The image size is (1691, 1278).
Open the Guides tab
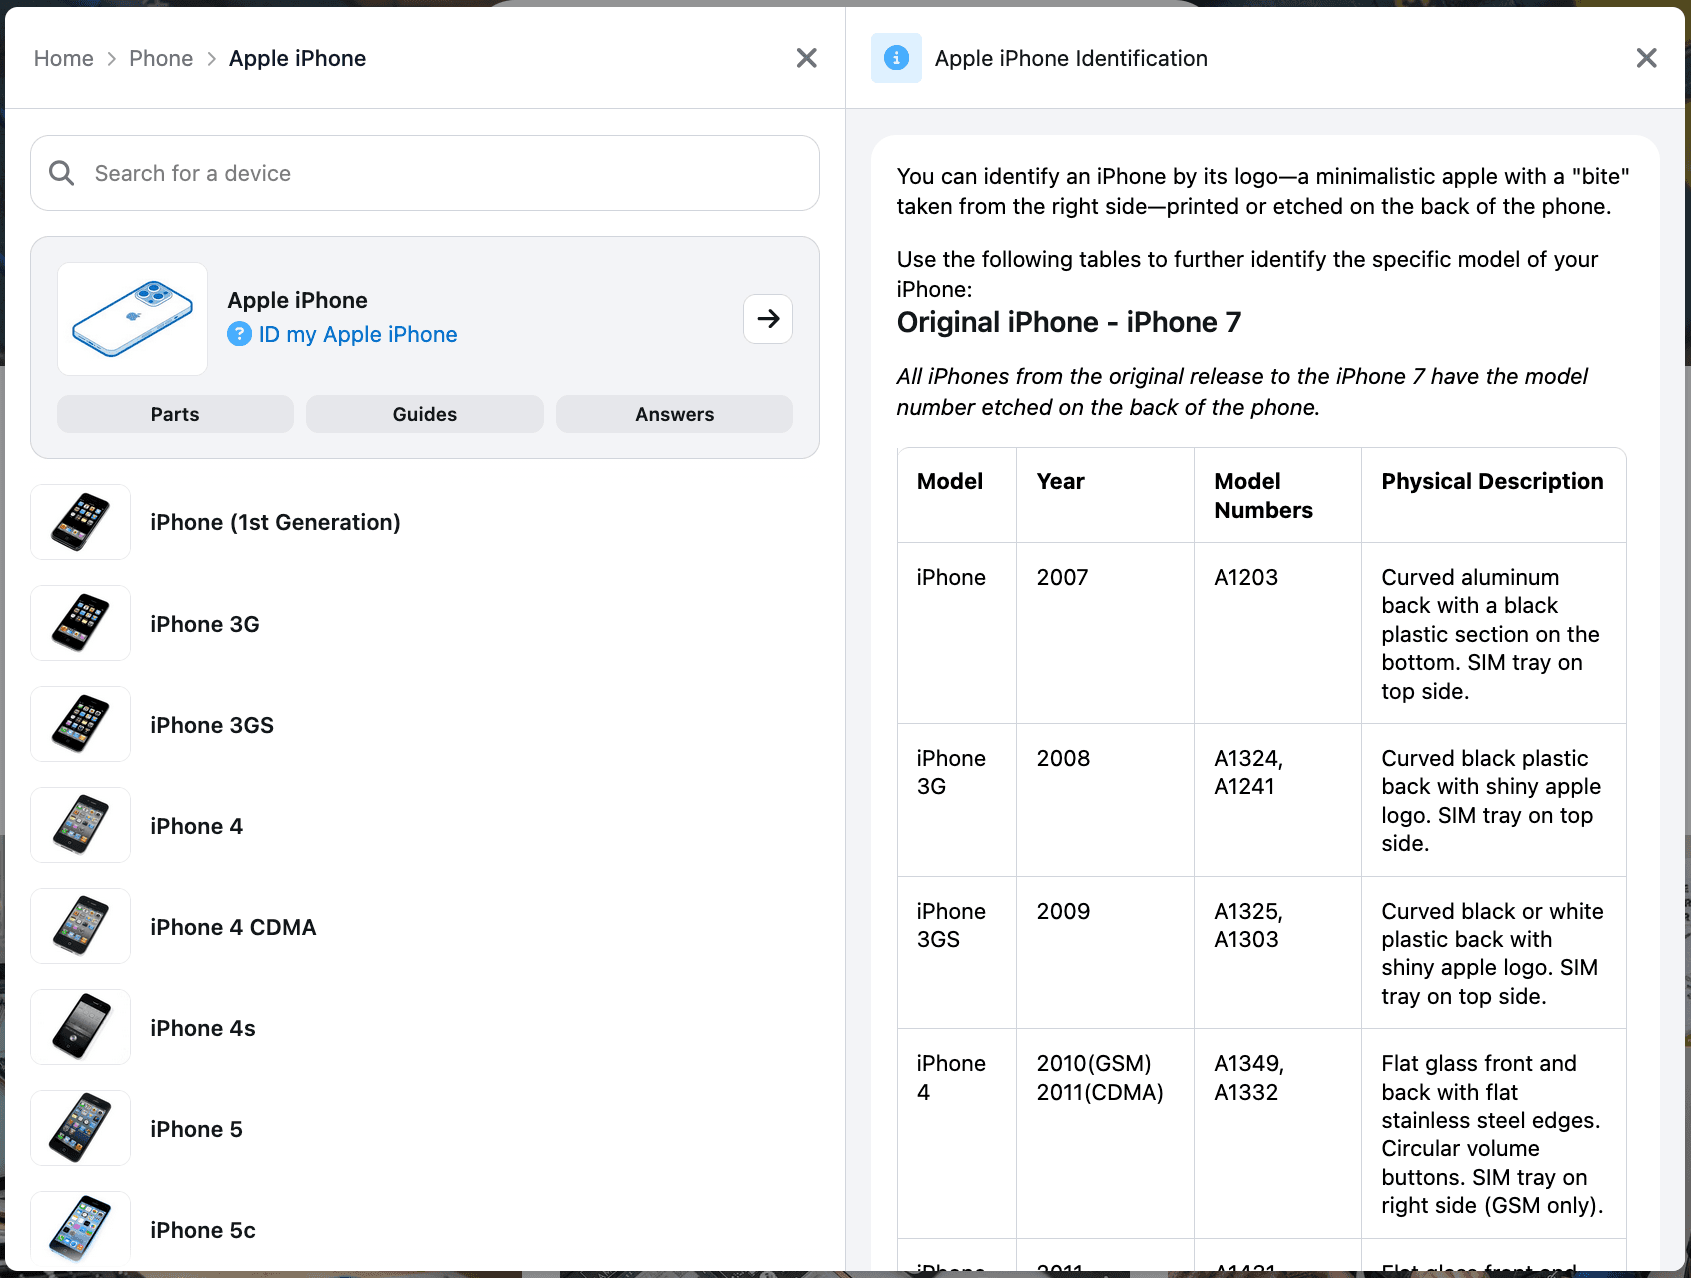(425, 414)
